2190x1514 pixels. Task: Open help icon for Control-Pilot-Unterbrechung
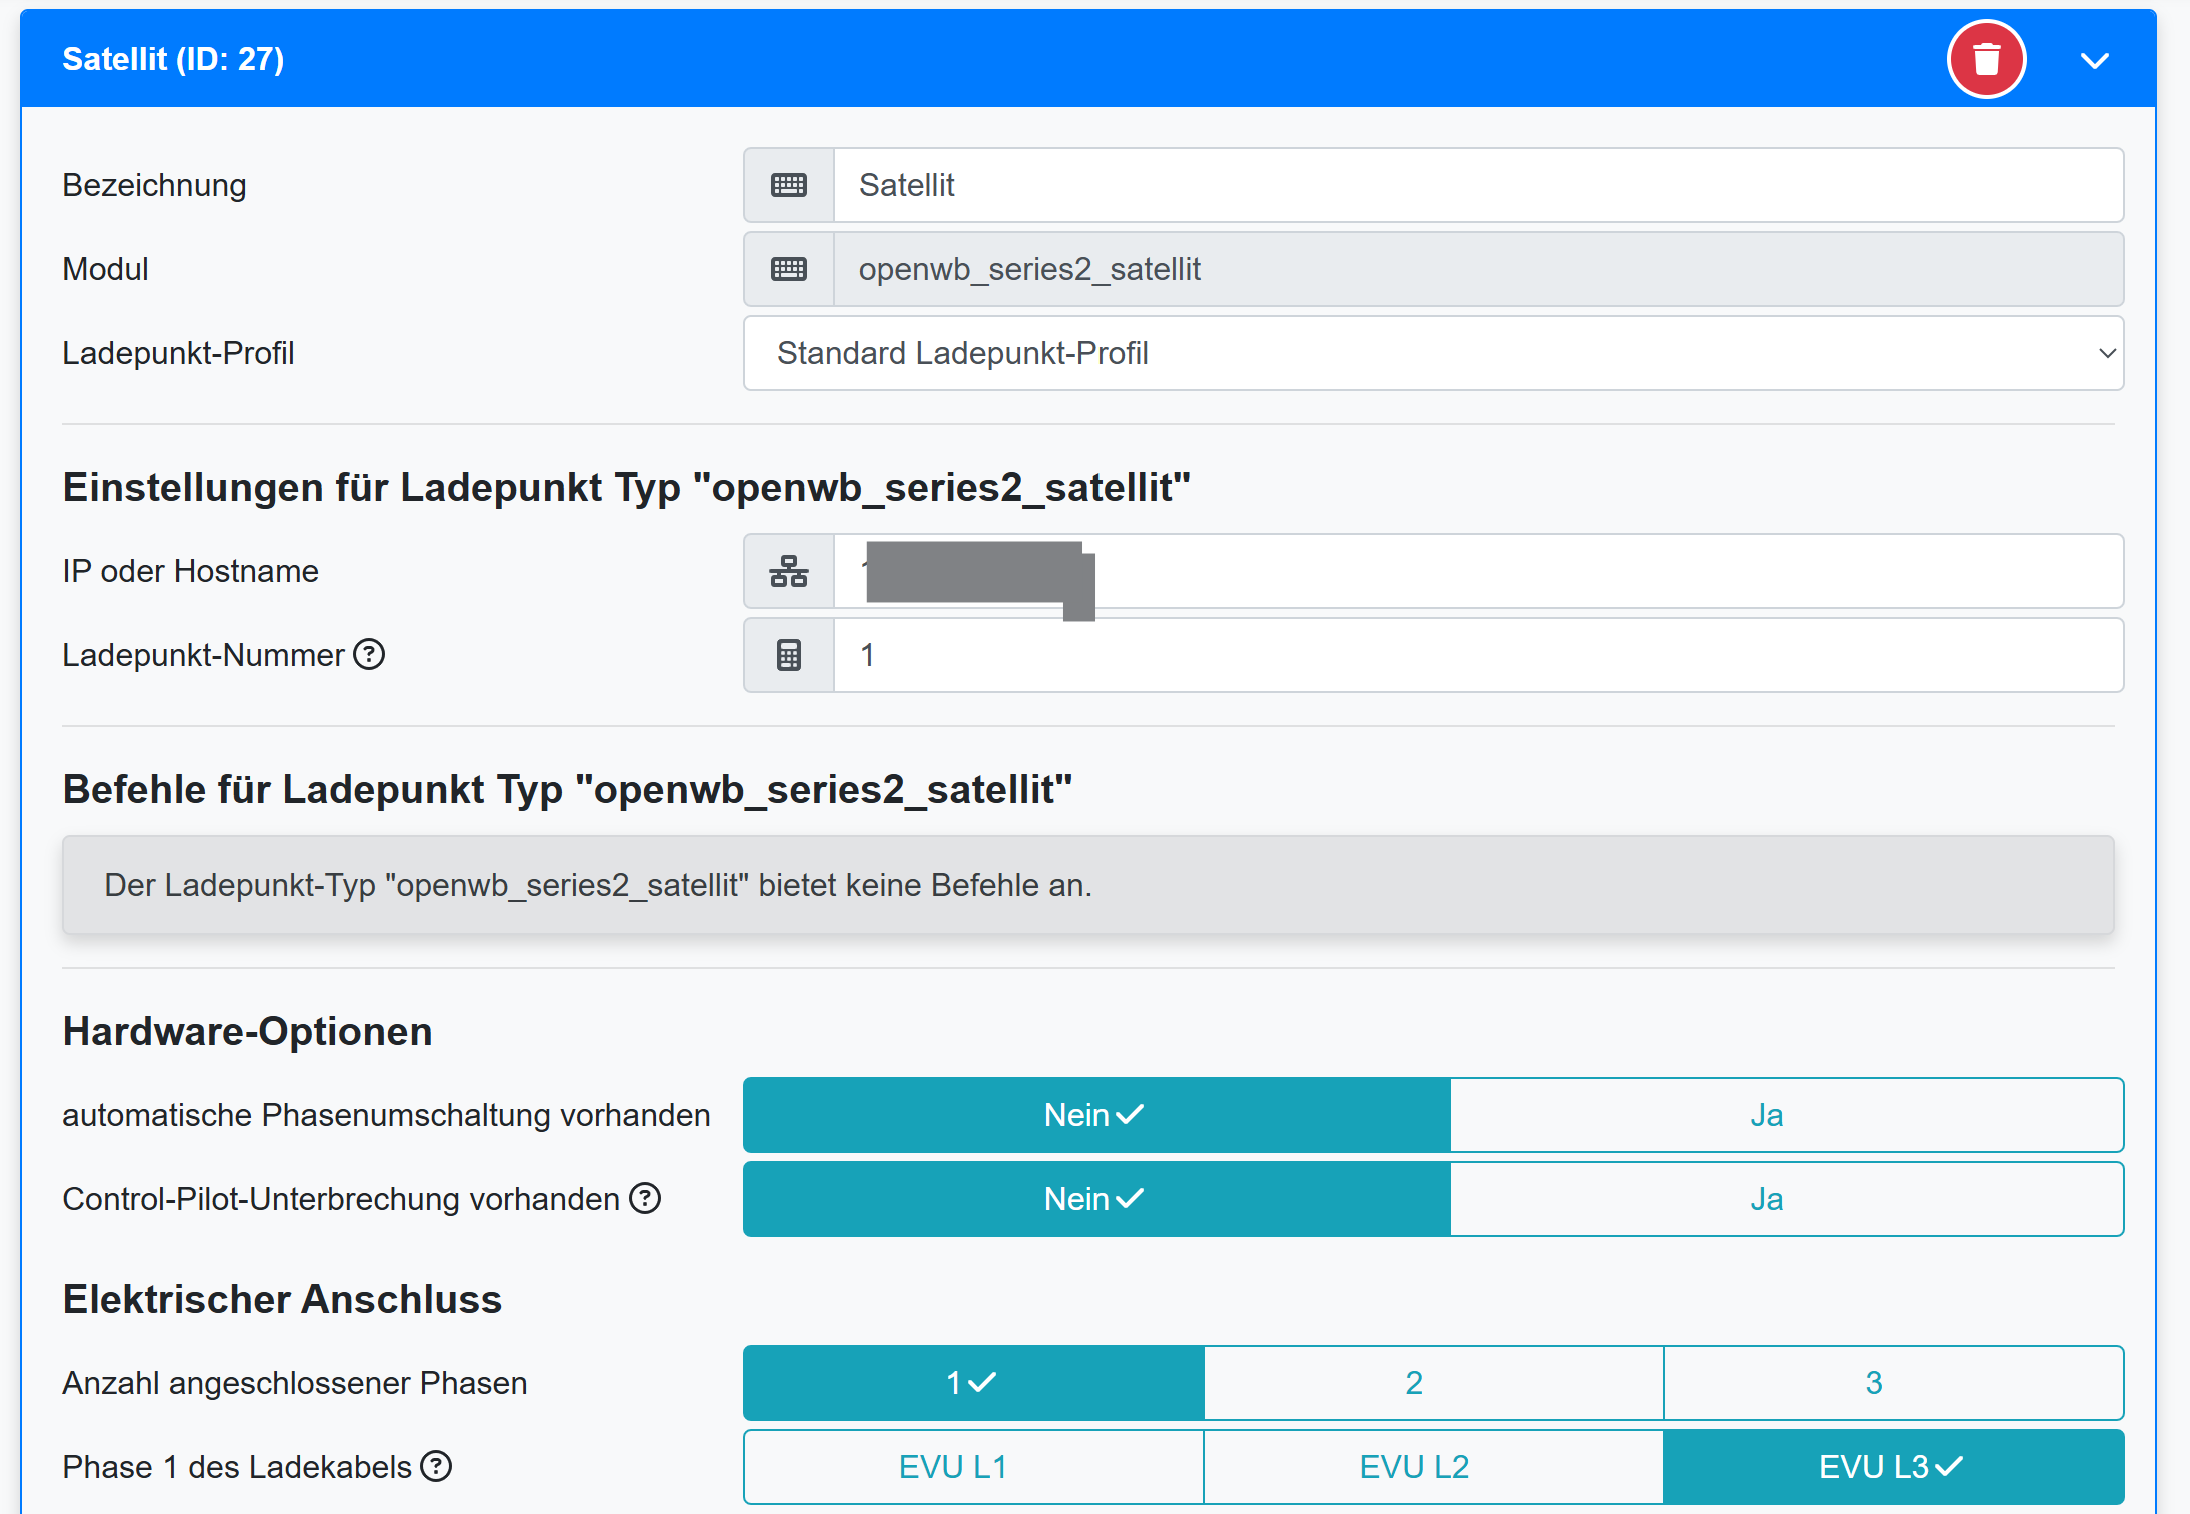(645, 1198)
